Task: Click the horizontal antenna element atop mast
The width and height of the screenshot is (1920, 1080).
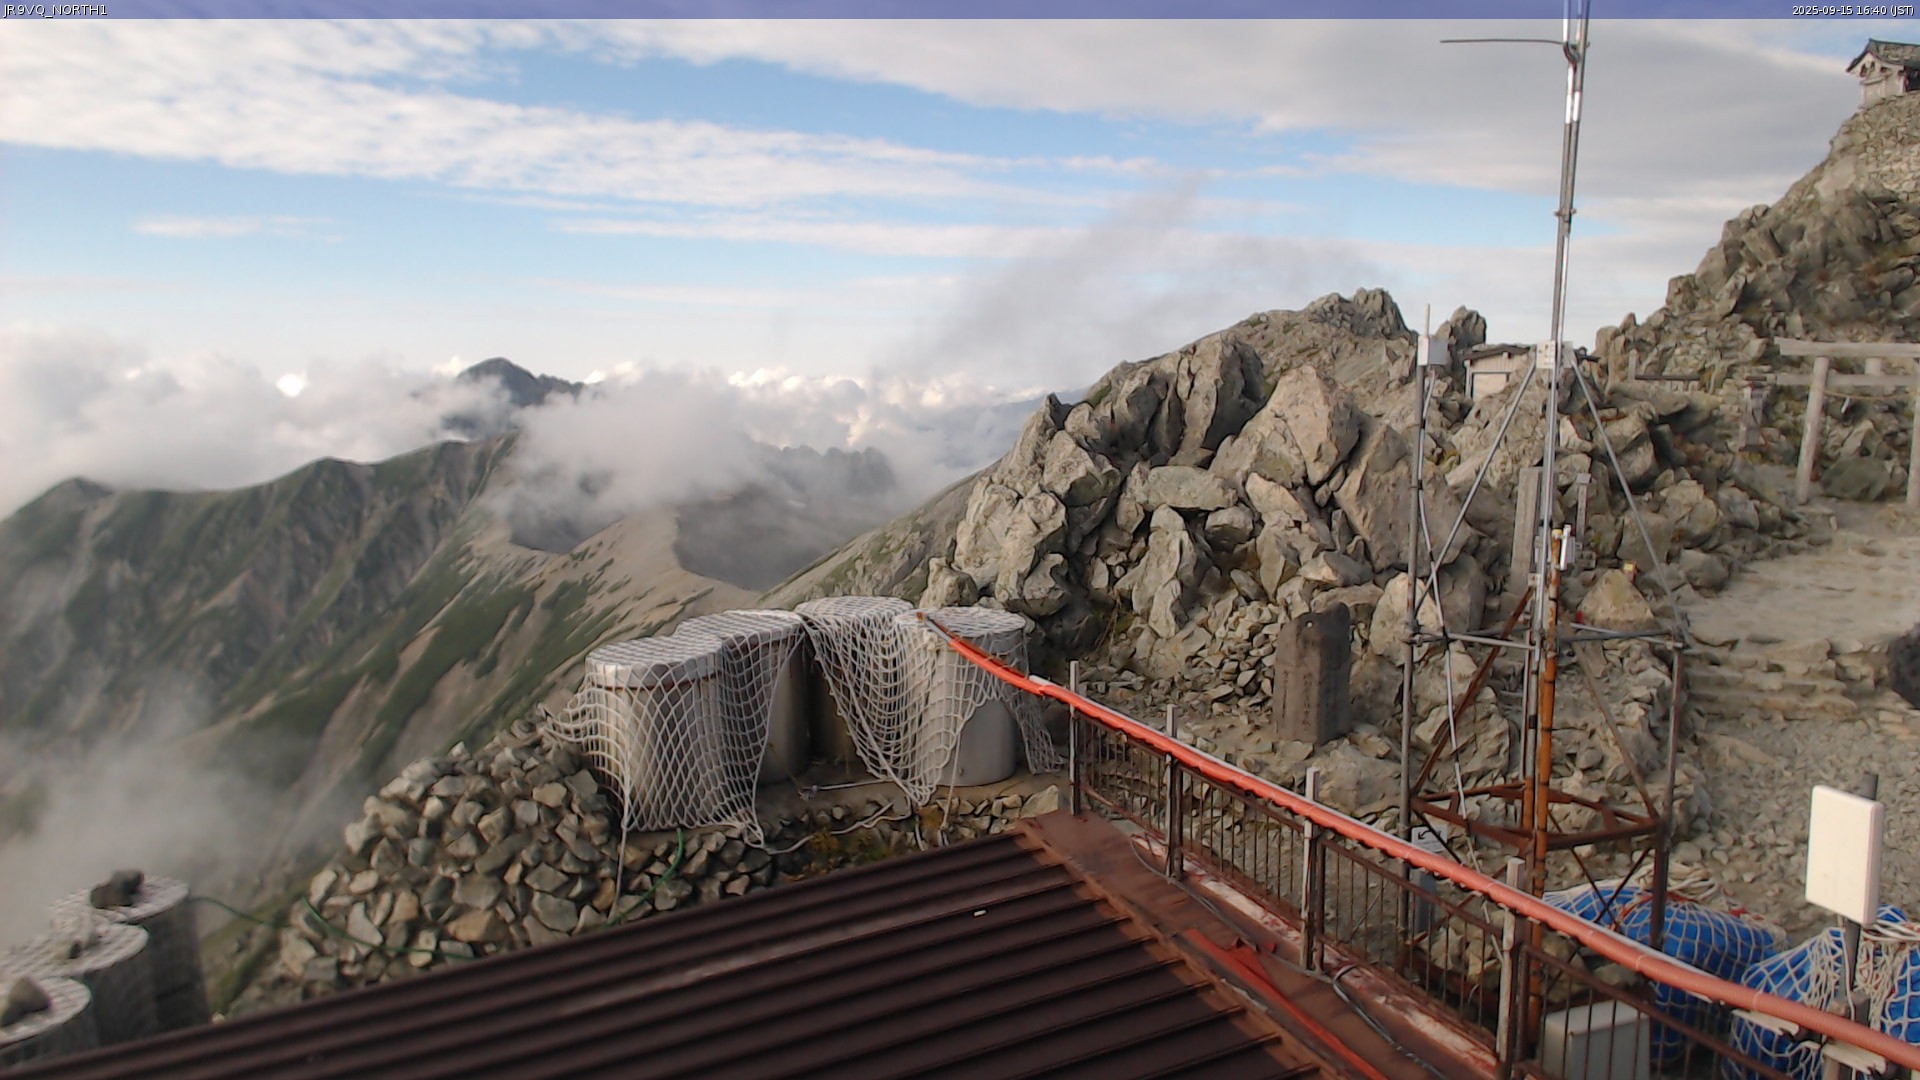Action: 1500,42
